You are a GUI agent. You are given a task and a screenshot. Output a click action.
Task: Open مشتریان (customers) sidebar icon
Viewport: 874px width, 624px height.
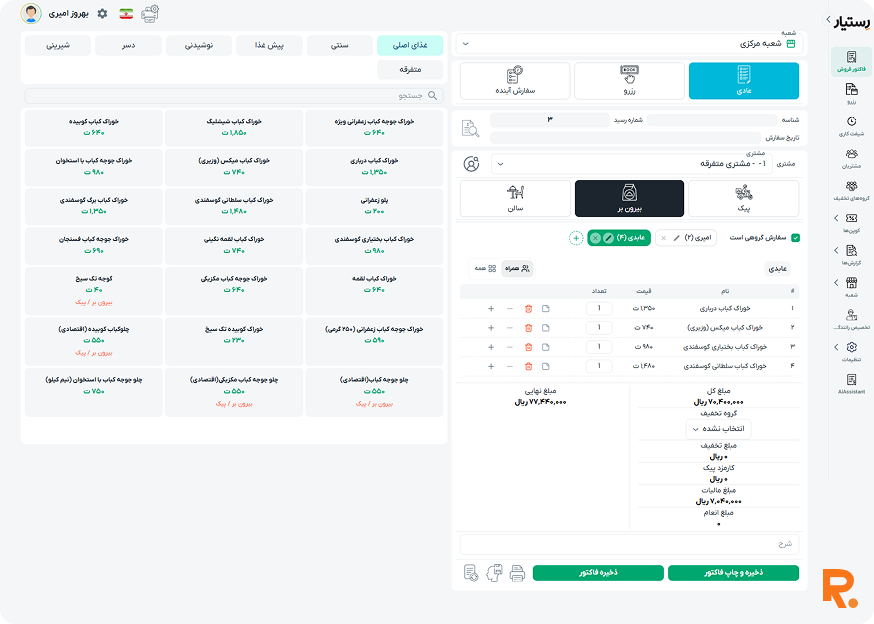[851, 154]
